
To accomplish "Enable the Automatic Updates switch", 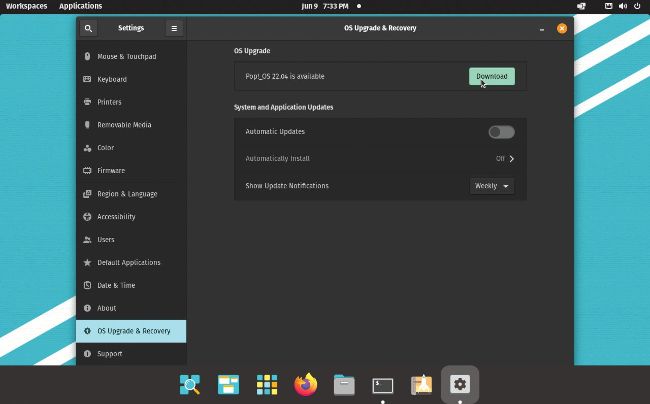I will pos(501,132).
